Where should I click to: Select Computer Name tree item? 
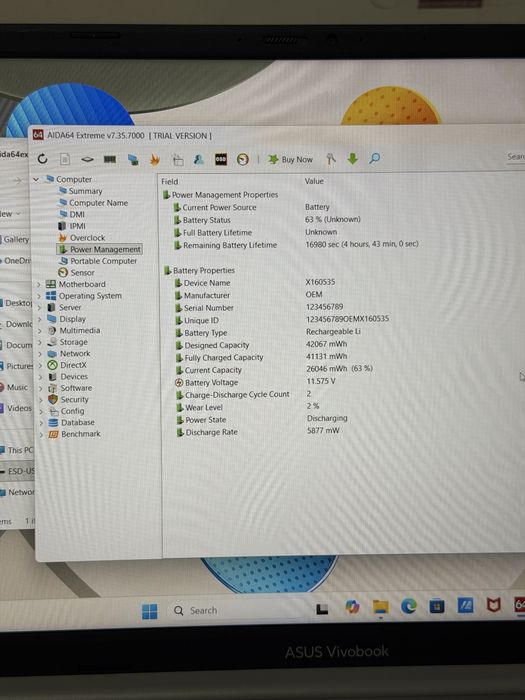[93, 203]
